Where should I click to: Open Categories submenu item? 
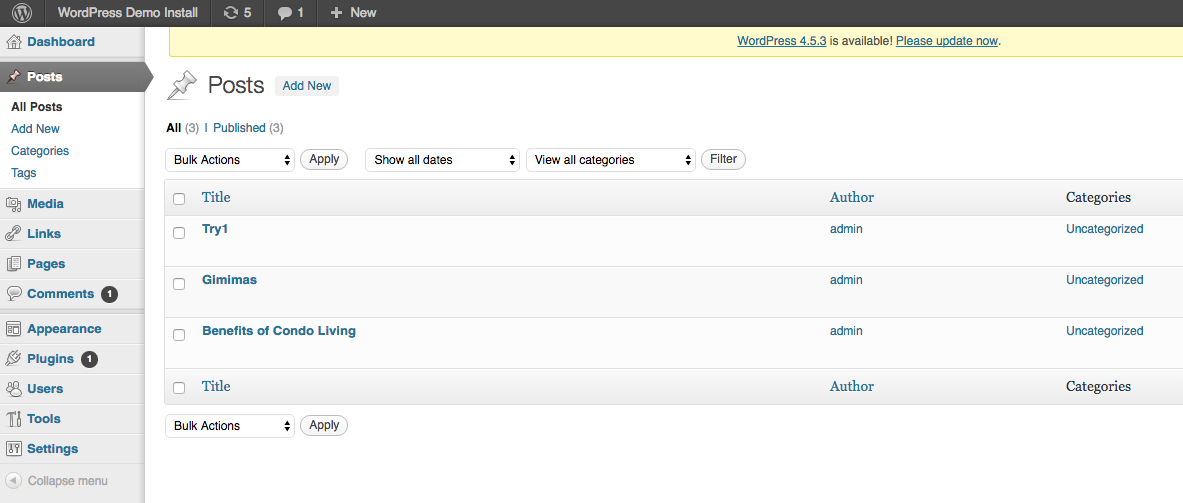point(40,151)
